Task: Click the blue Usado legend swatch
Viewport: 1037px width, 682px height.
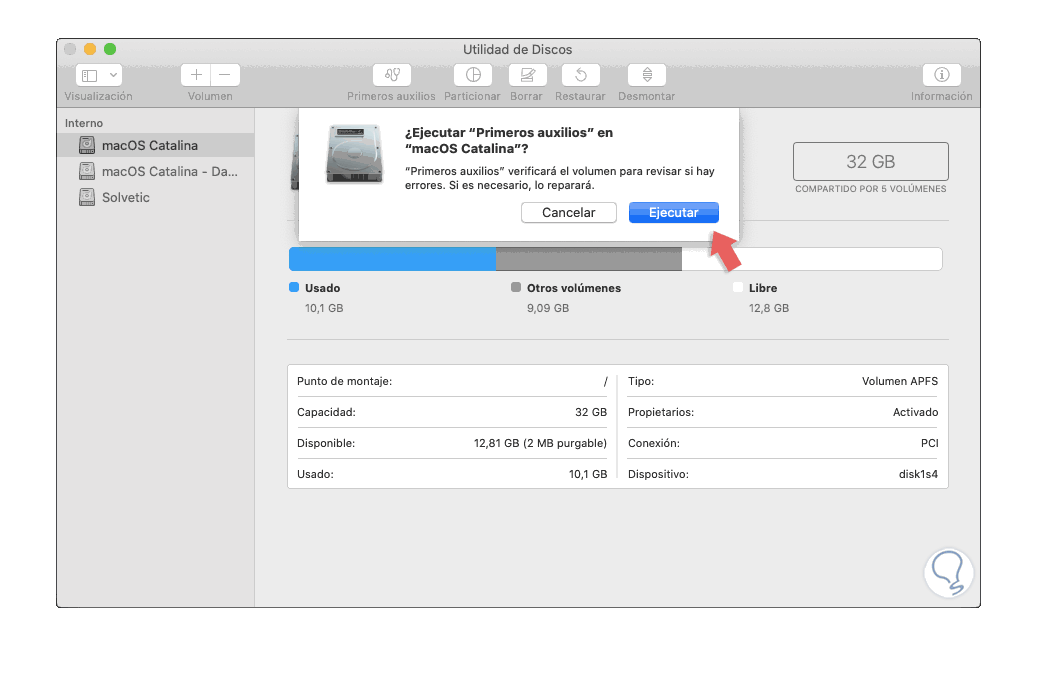Action: 294,287
